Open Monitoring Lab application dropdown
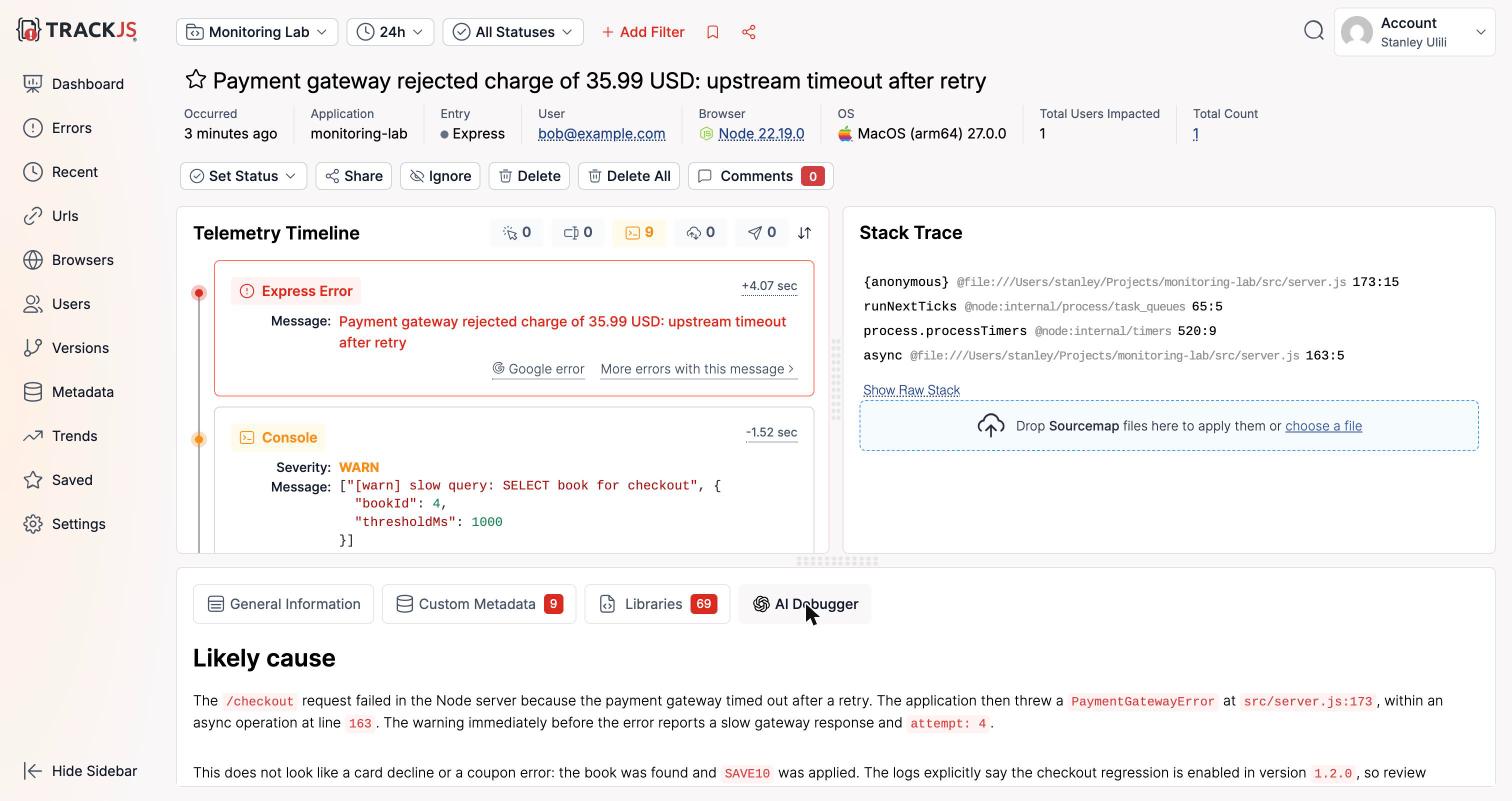1512x801 pixels. tap(257, 32)
